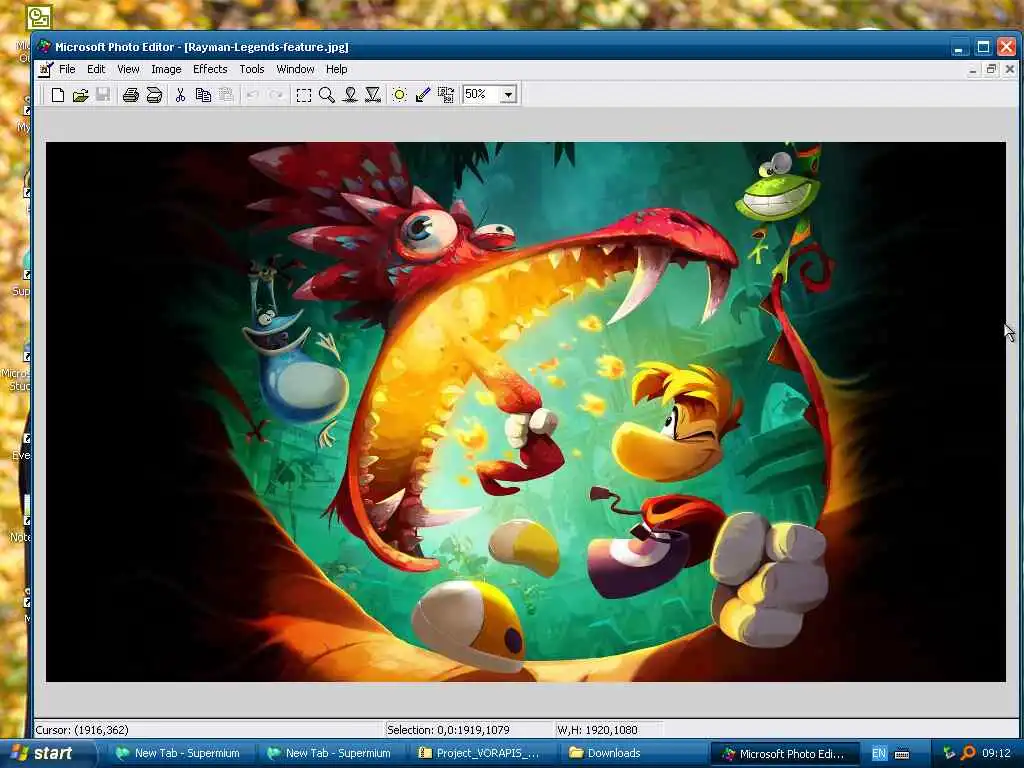
Task: Copy selection using the Copy icon
Action: click(x=203, y=95)
